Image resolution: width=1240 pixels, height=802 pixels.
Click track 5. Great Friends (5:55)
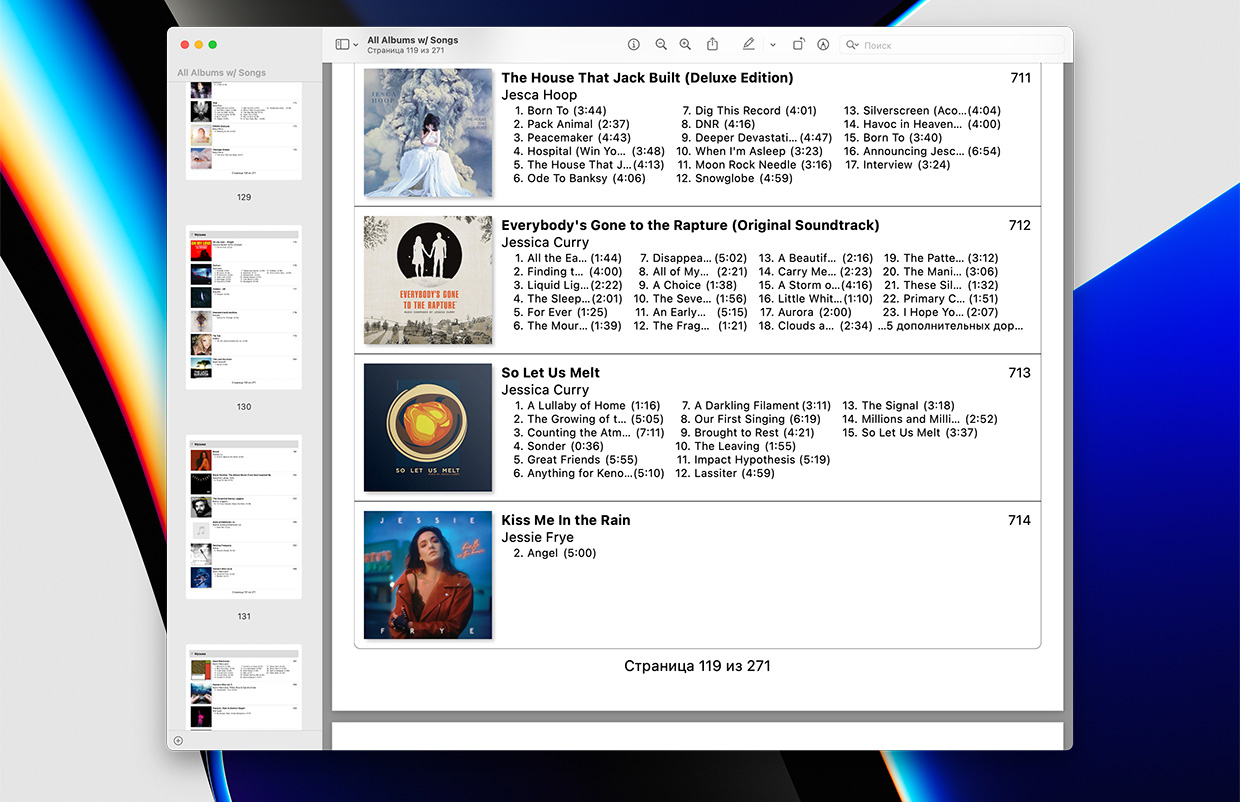coord(575,460)
